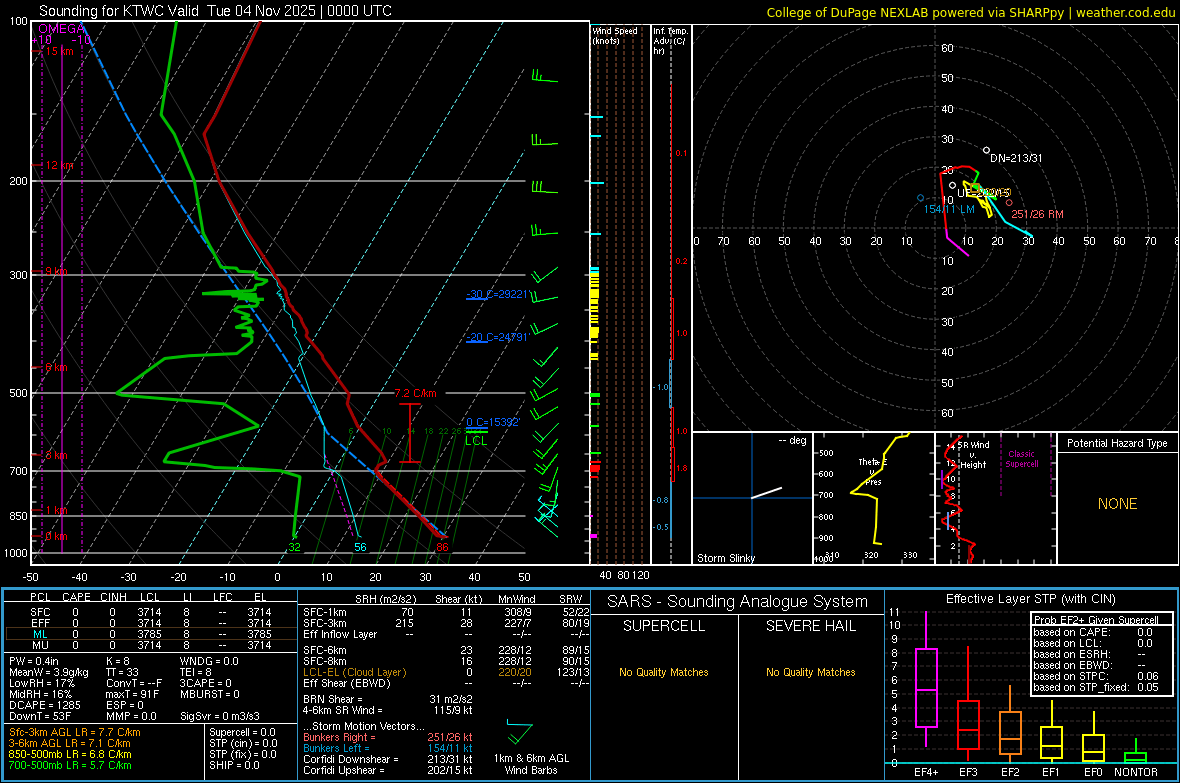Click the '-20 C=24791' temperature level label
The image size is (1180, 783).
497,337
